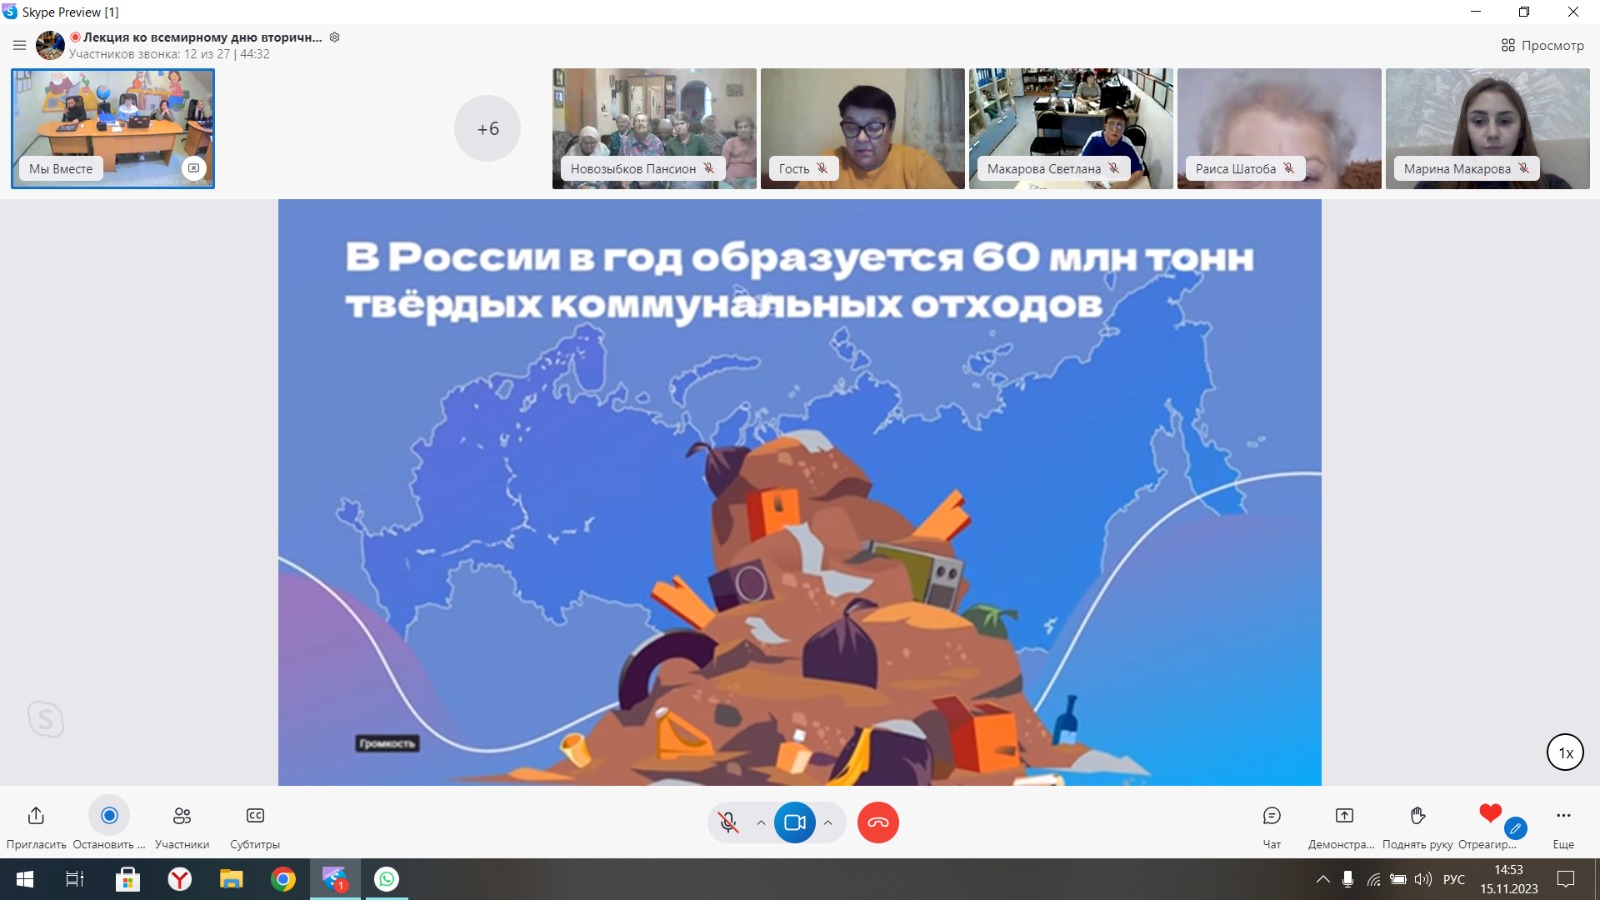This screenshot has width=1600, height=900.
Task: Check the battery tray icon
Action: pyautogui.click(x=1398, y=880)
